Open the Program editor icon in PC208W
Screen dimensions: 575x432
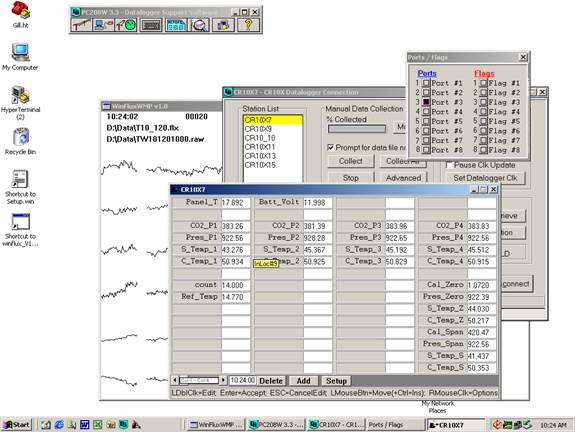click(x=151, y=25)
